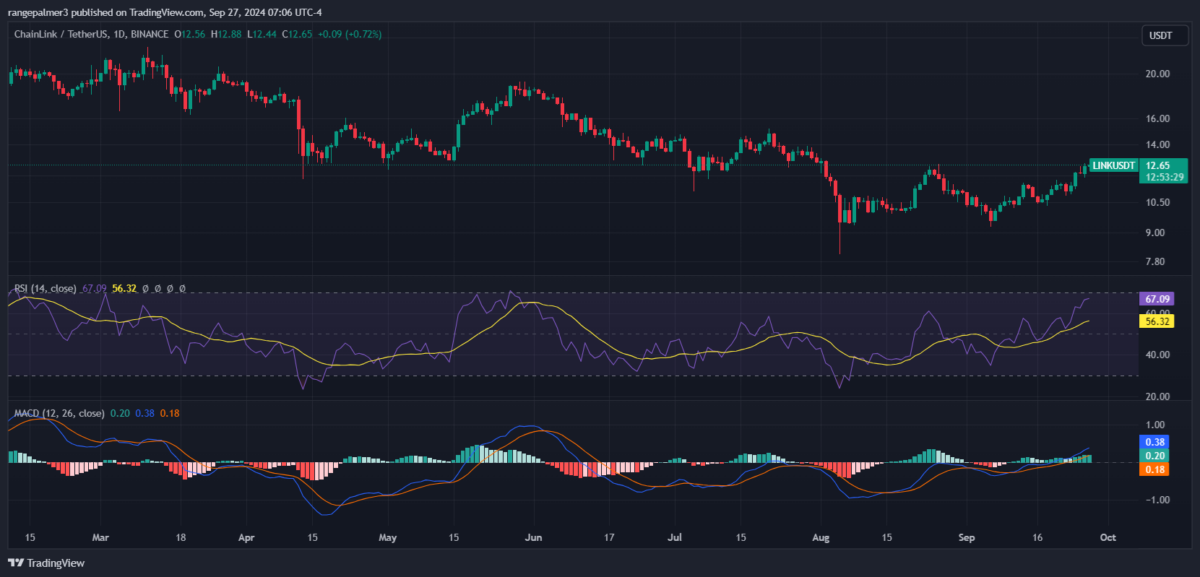Click the BINANCE exchange label
This screenshot has height=577, width=1200.
click(x=148, y=34)
